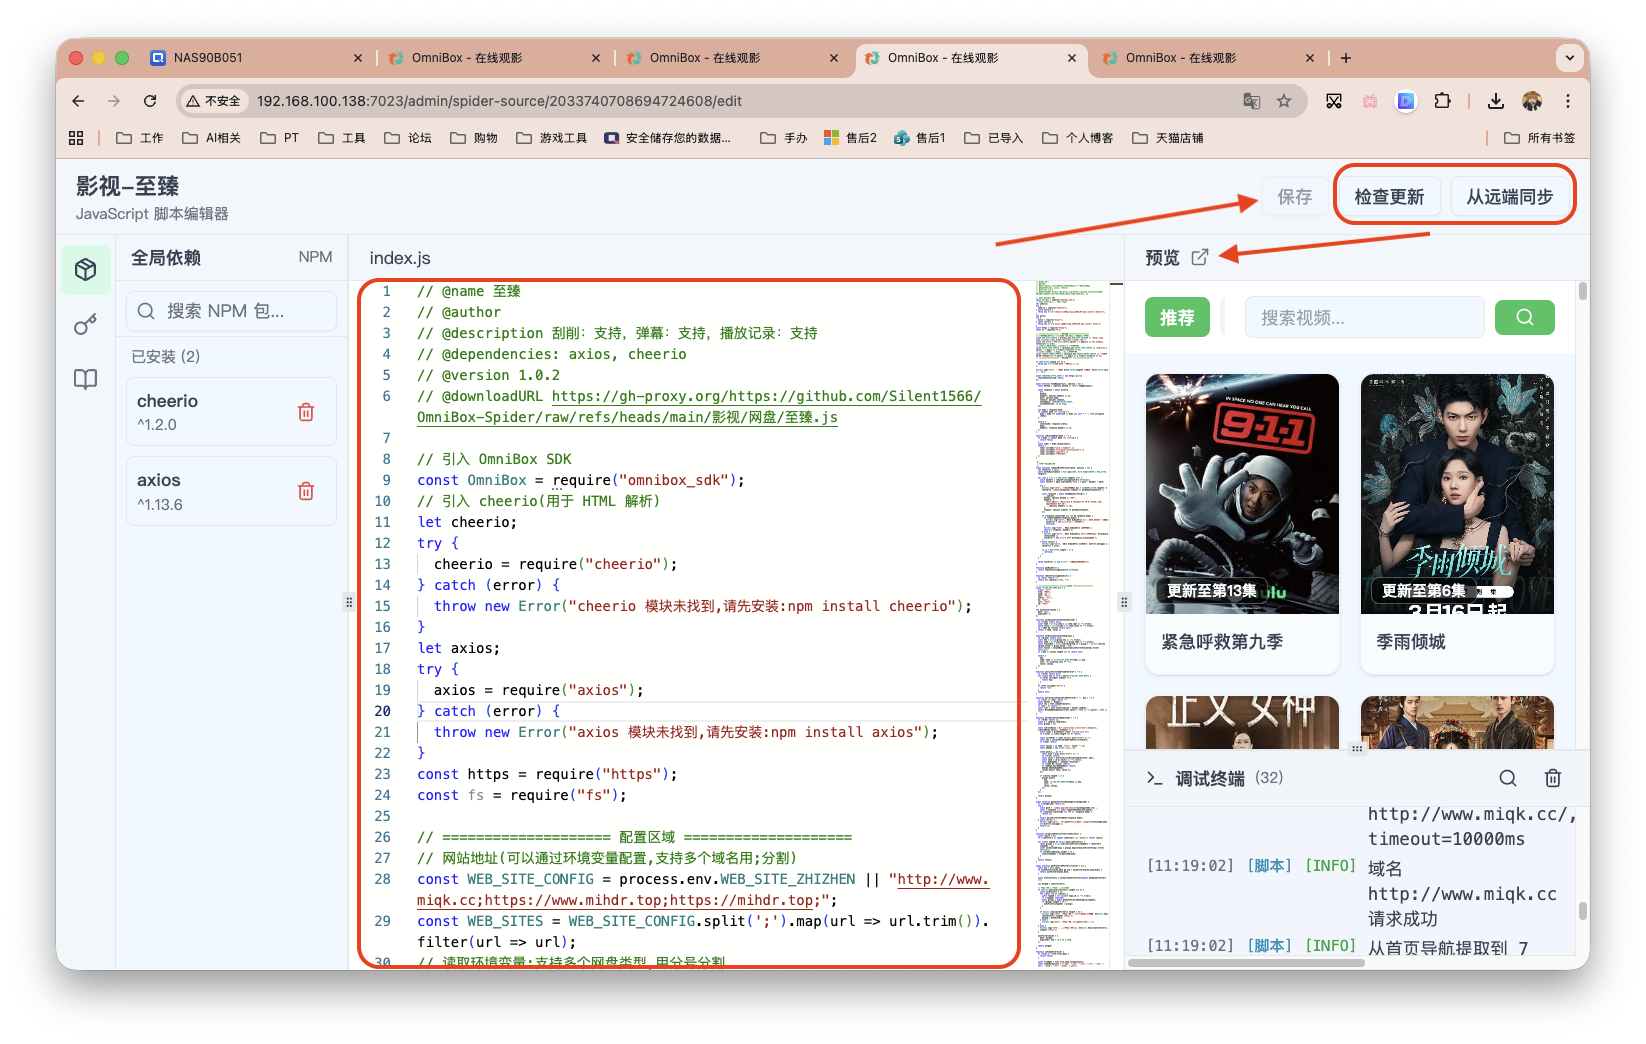Click the 检查更新 button
Viewport: 1646px width, 1044px height.
[1389, 197]
